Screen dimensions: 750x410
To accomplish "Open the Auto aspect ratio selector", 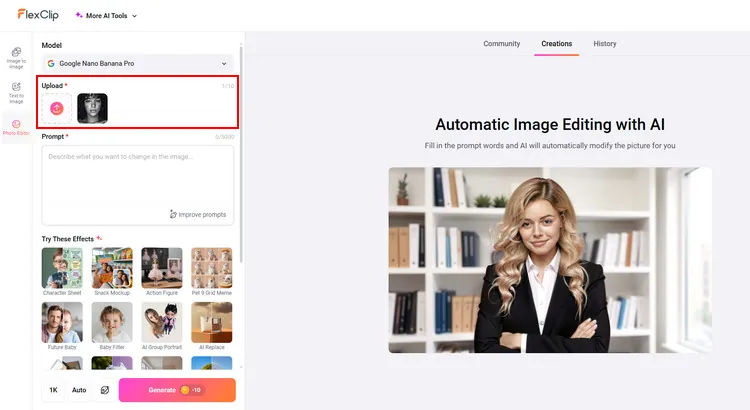I will (79, 390).
